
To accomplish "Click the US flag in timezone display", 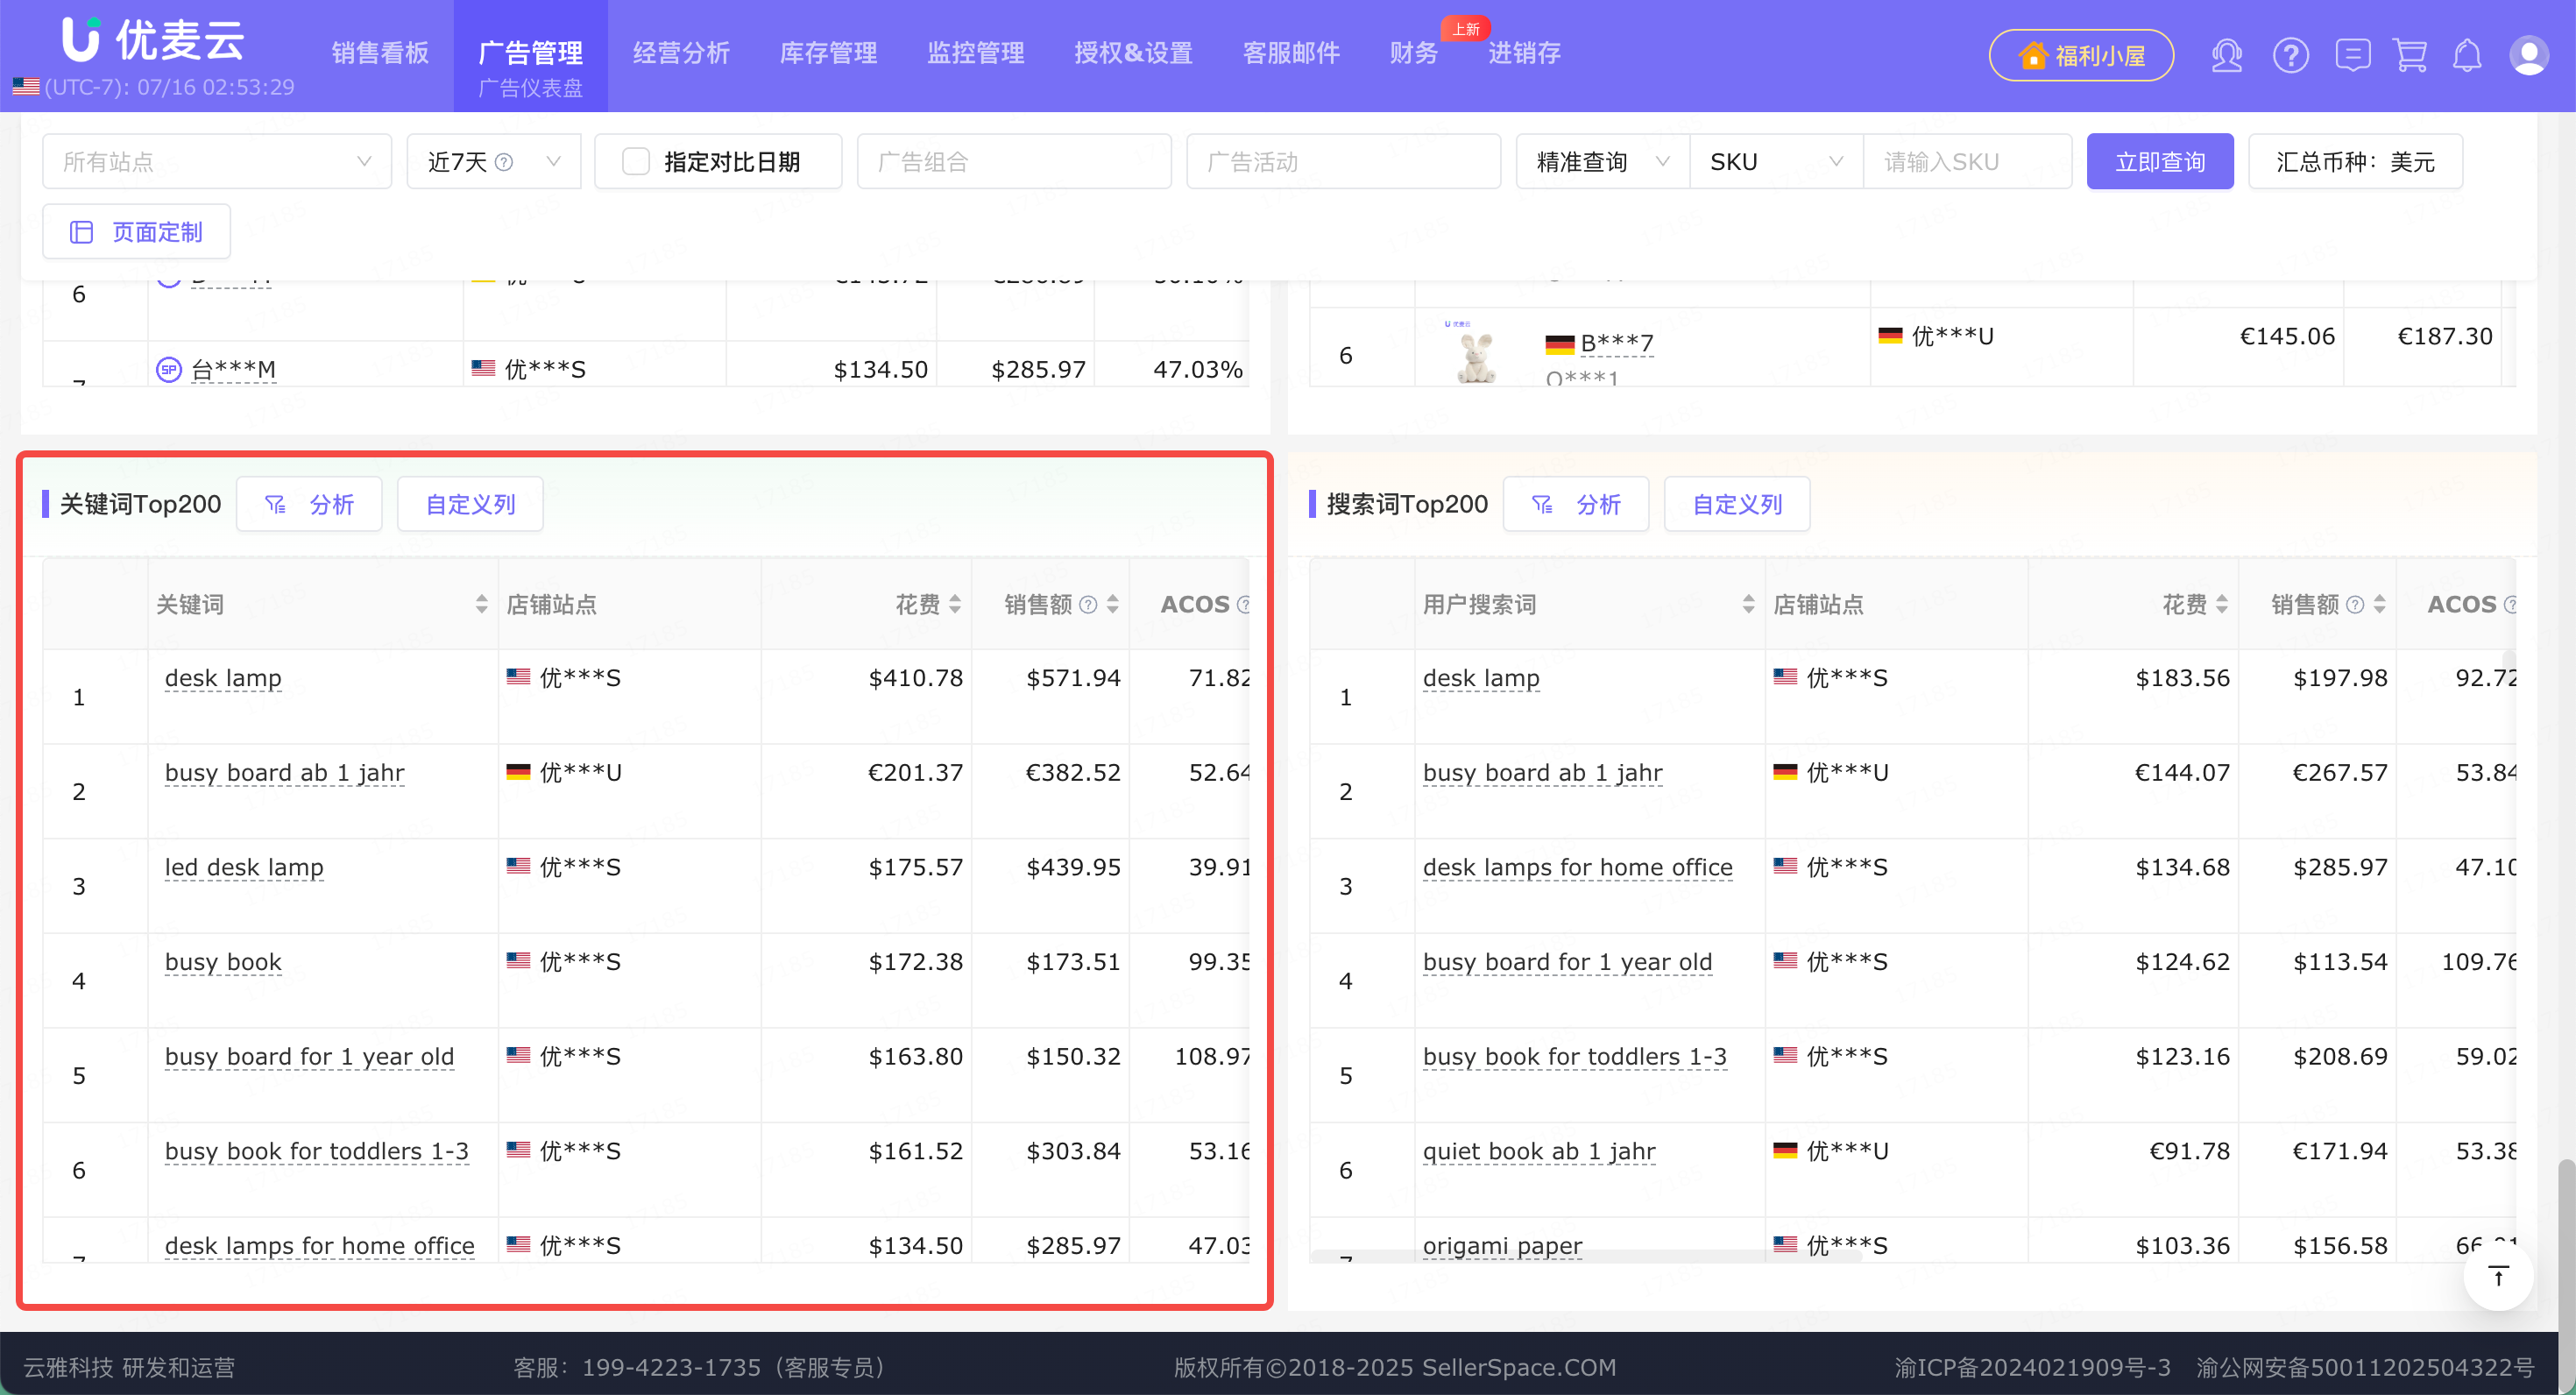I will point(26,87).
